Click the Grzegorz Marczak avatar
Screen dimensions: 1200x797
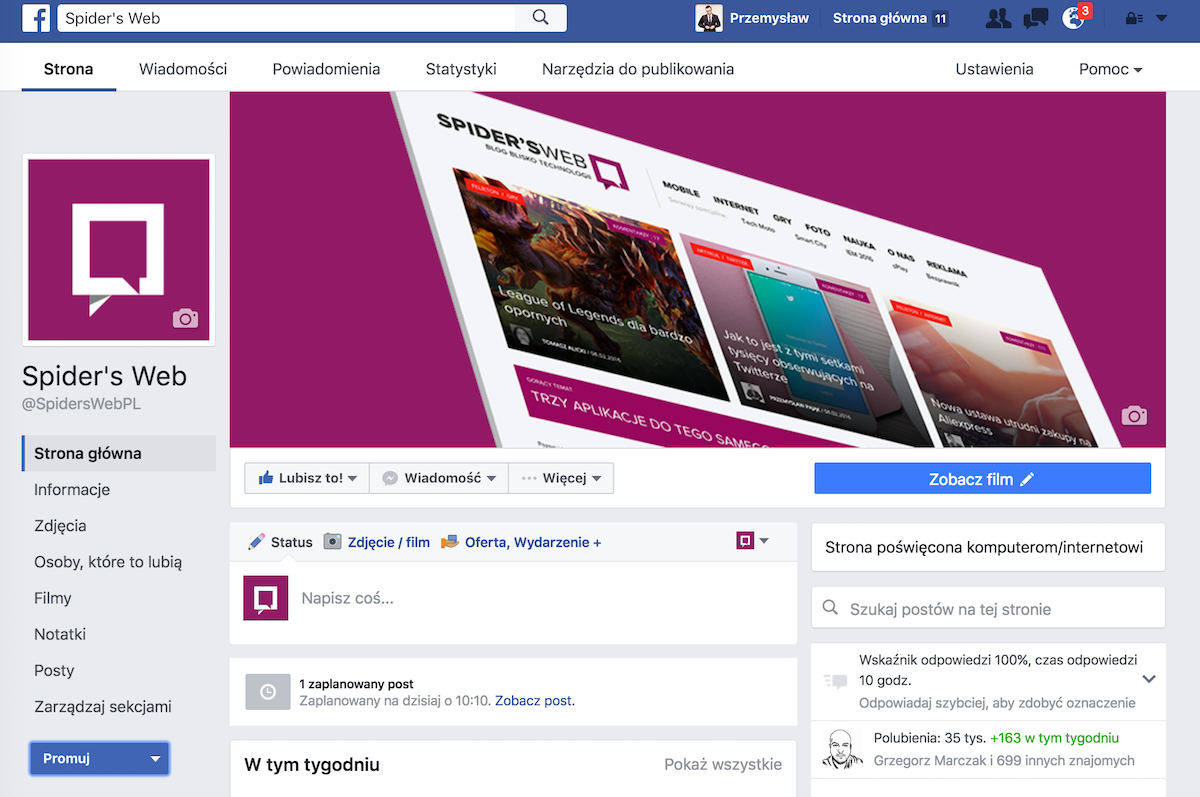click(x=842, y=749)
